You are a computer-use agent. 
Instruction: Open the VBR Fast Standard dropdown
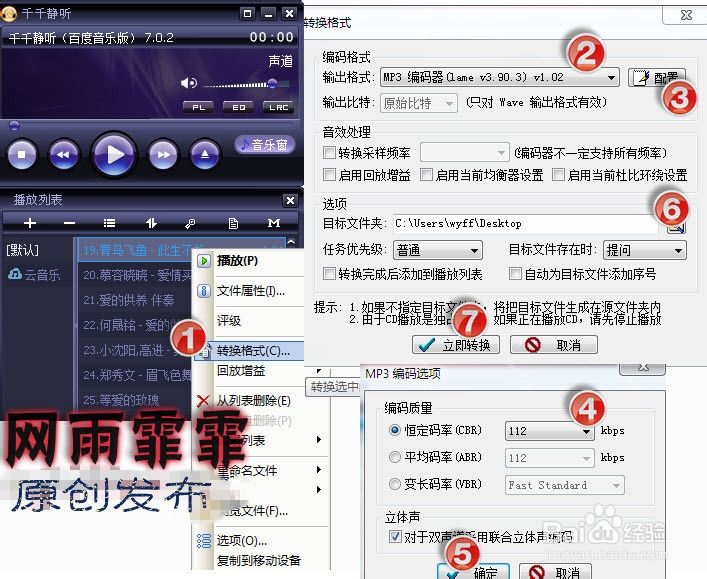click(565, 485)
